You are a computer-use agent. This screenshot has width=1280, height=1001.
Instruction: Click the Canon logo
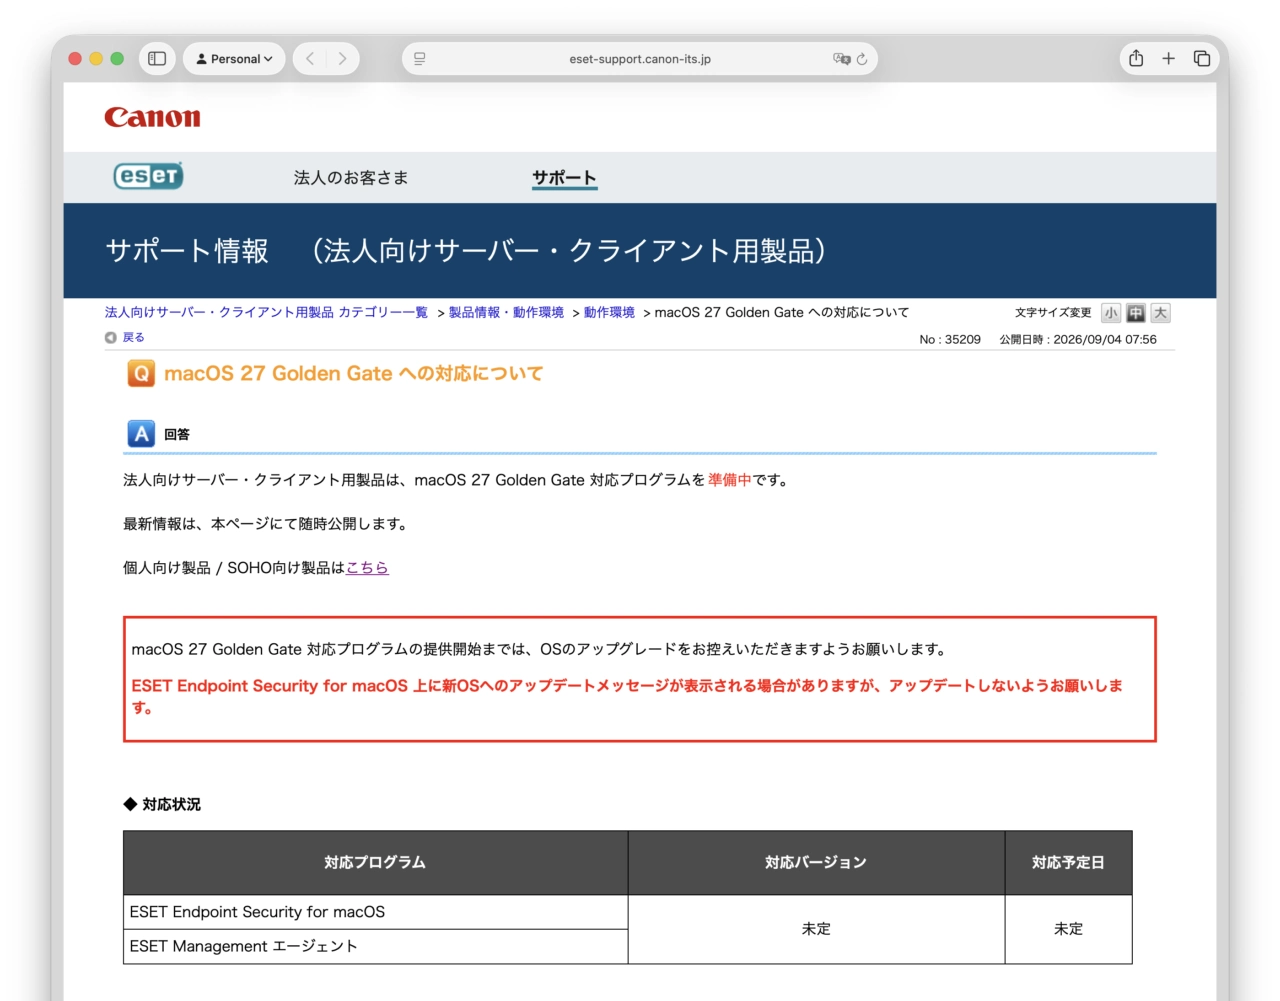152,117
